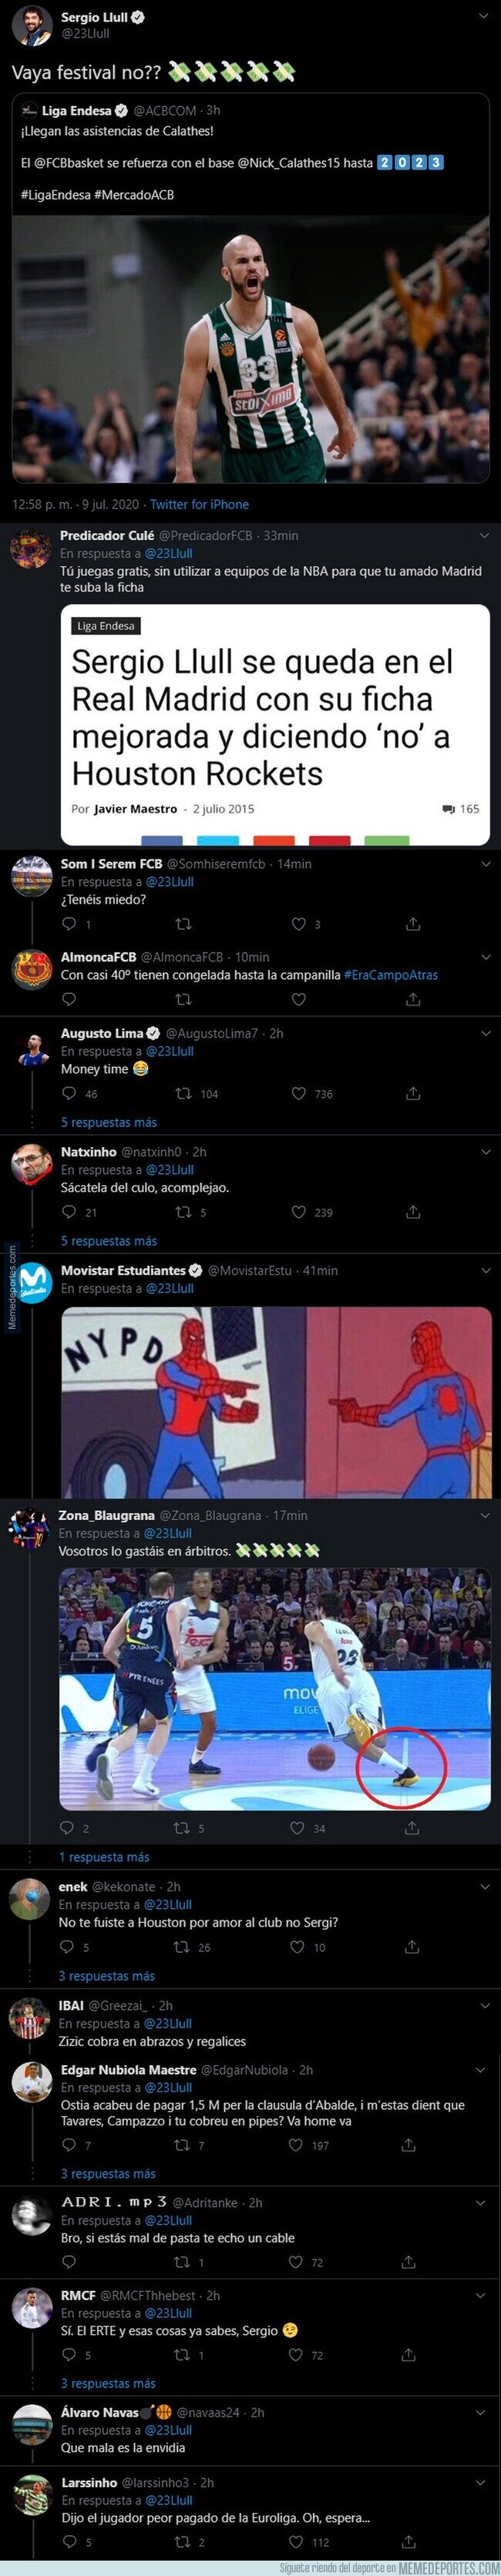Open dropdown arrow on Predicador Culé's tweet
Screen dimensions: 501x2576
coord(484,536)
